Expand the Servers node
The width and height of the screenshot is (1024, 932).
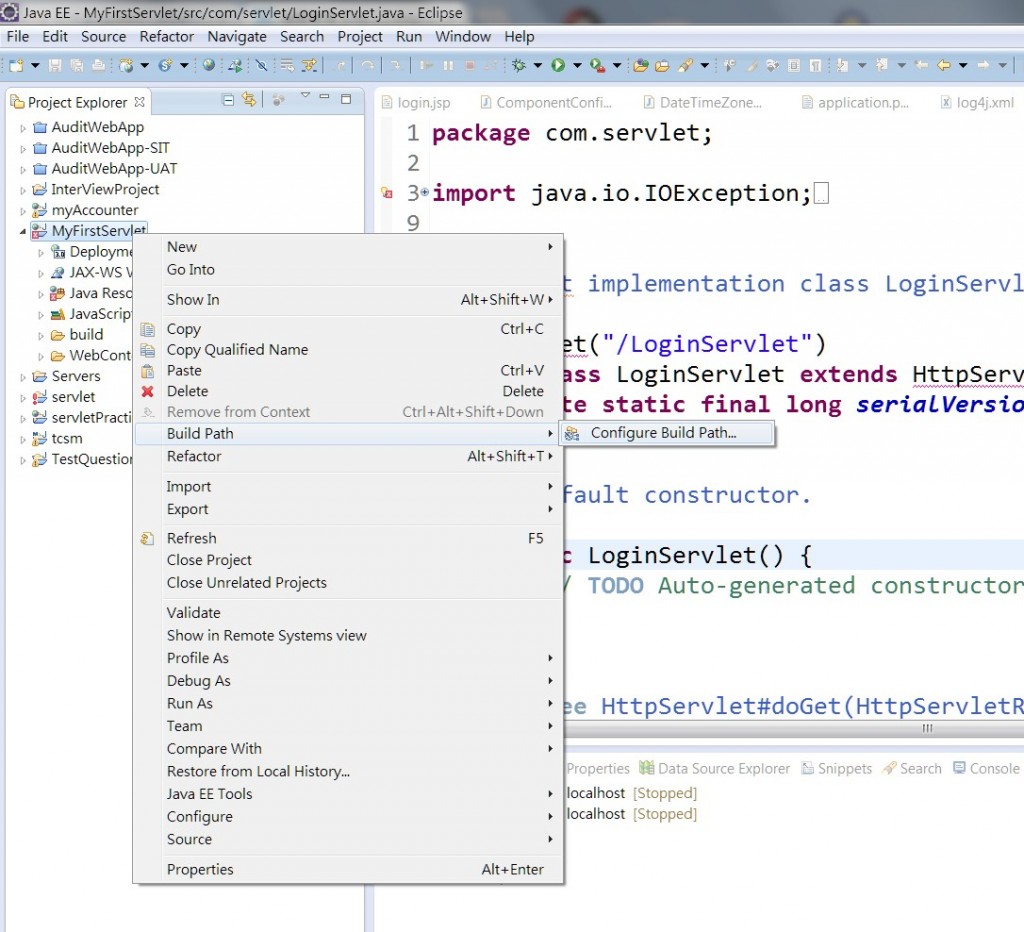[x=23, y=378]
